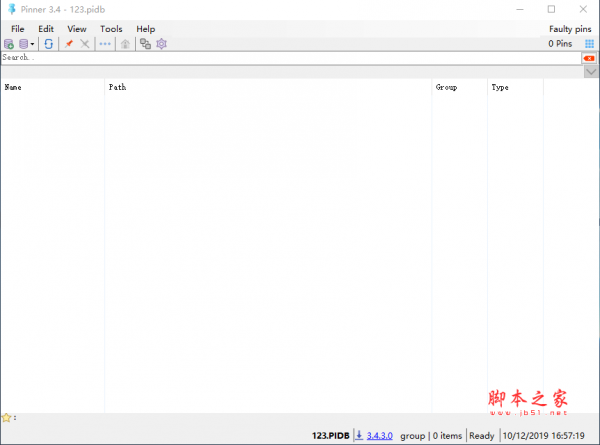This screenshot has height=445, width=600.
Task: Click the Pinner pushpin icon in the title bar
Action: [12, 9]
